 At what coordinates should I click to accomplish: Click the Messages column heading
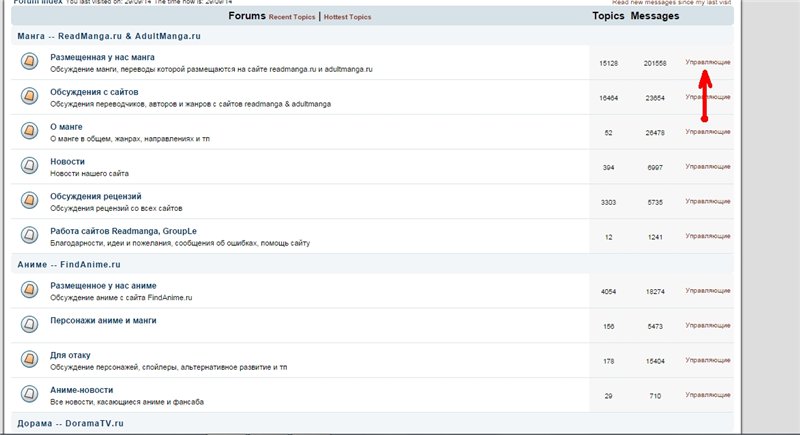point(655,16)
